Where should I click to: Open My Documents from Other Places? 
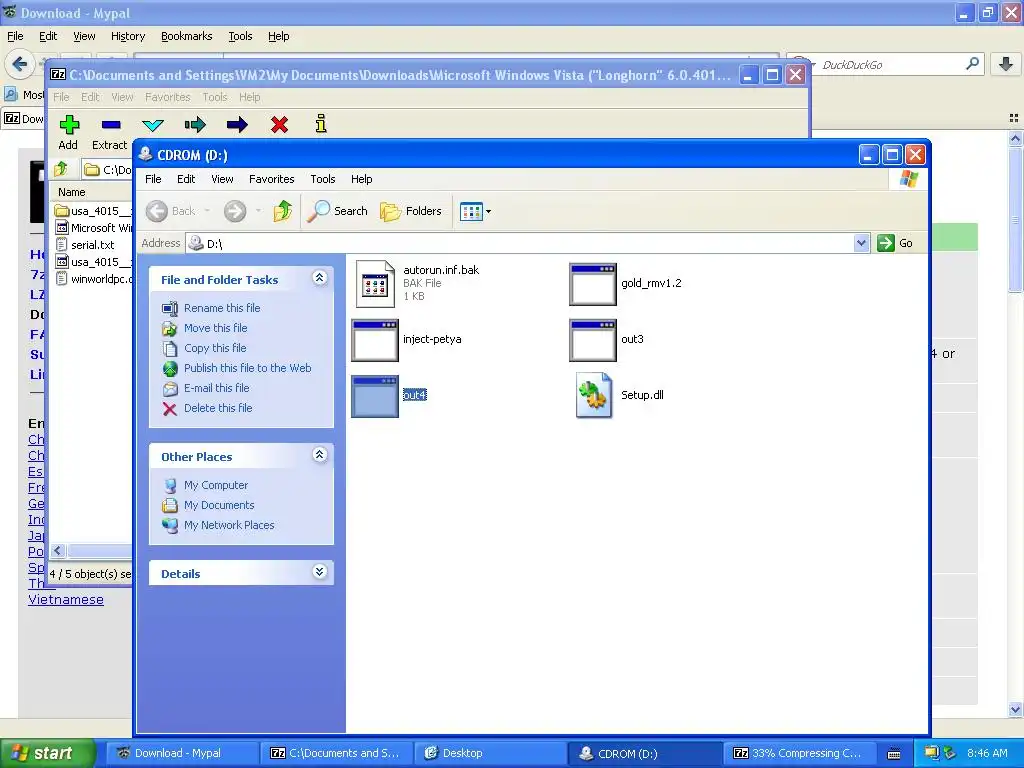pyautogui.click(x=219, y=505)
